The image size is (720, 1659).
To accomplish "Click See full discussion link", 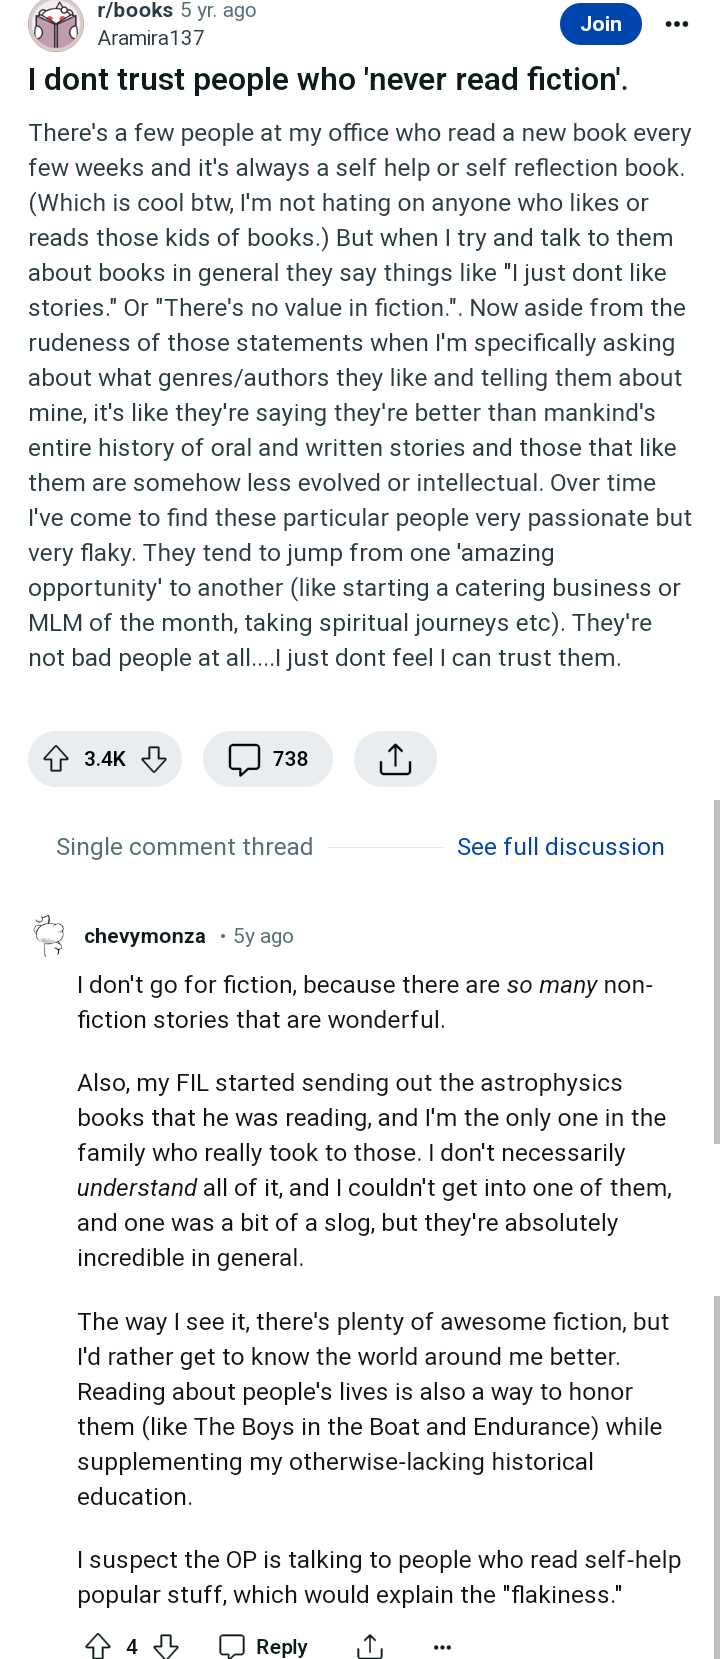I will tap(560, 847).
